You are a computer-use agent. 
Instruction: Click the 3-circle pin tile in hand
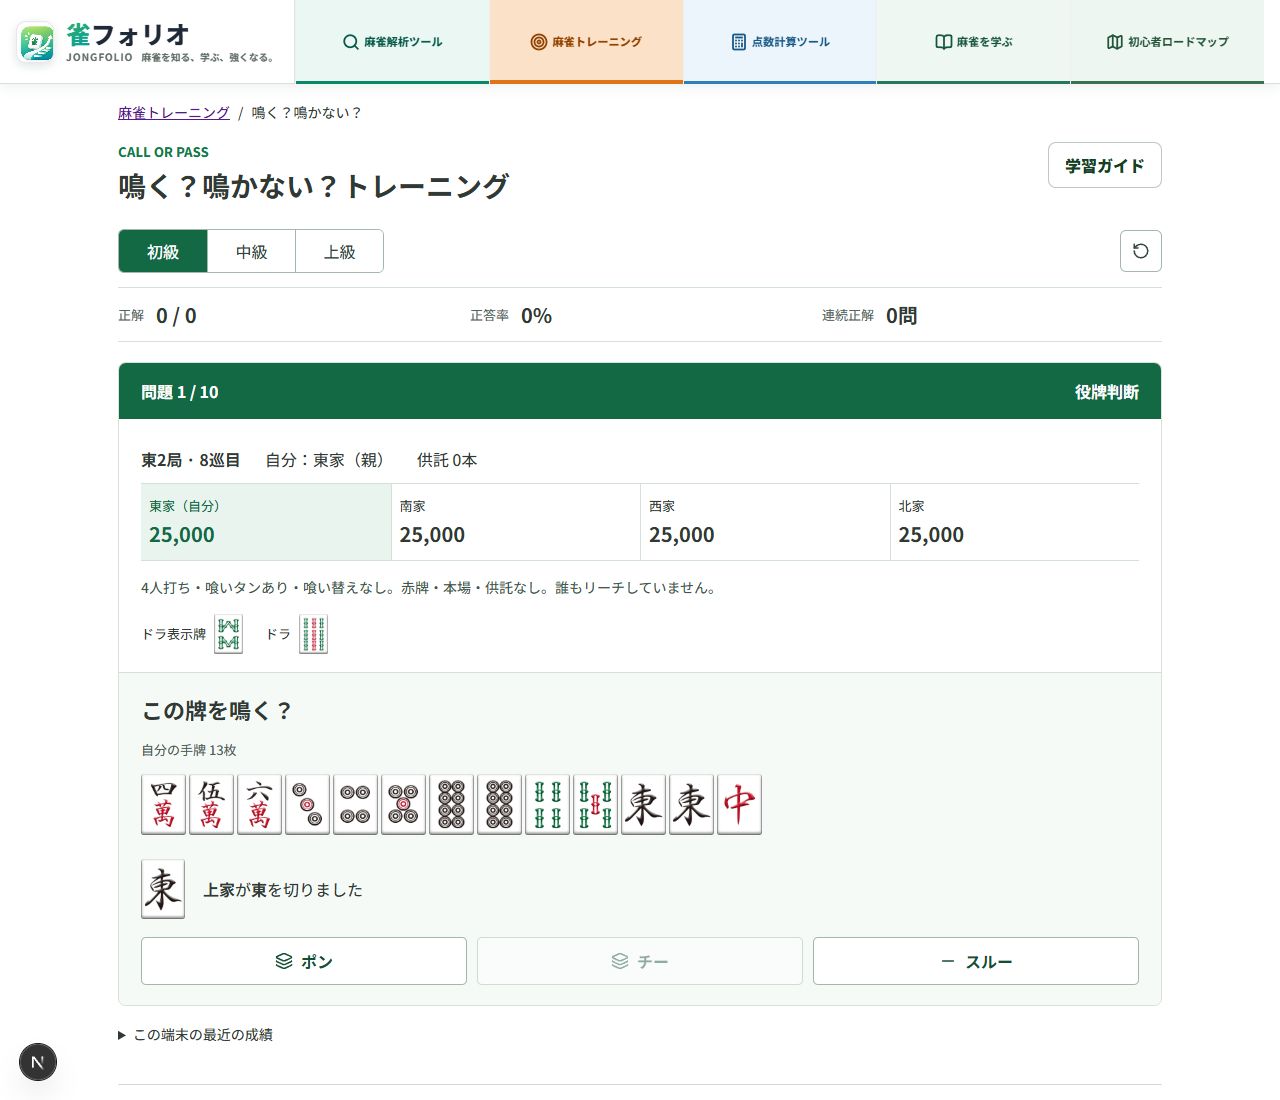click(x=308, y=804)
